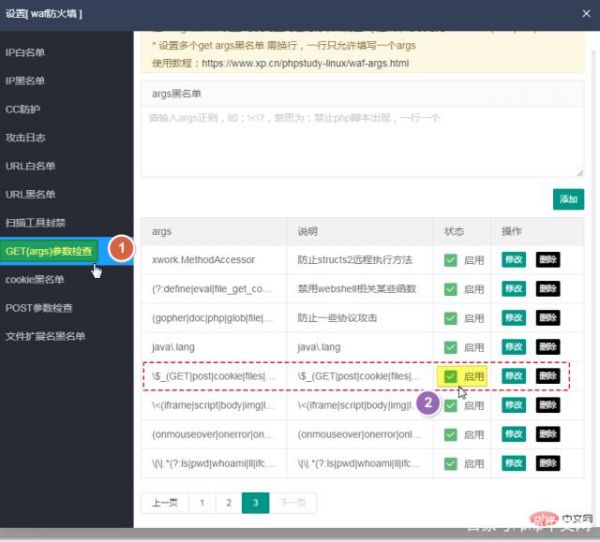
Task: Click 修改 for define|eval rule row
Action: [x=514, y=289]
